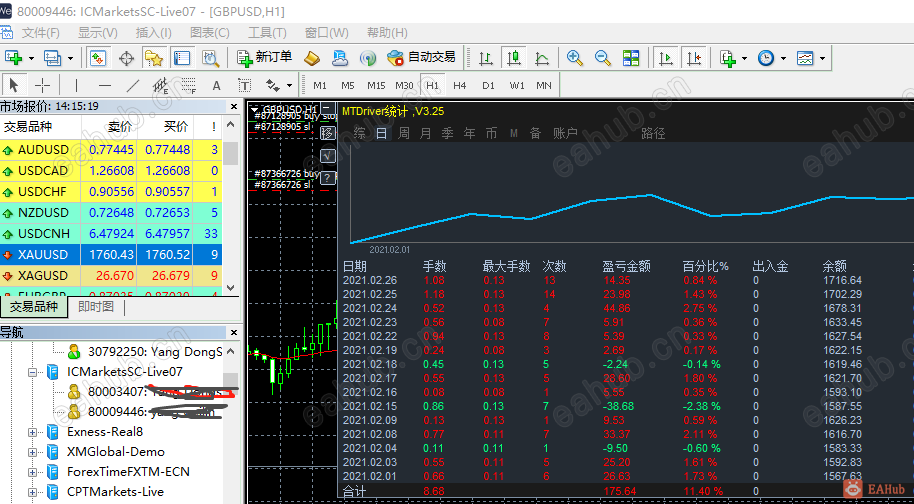Toggle the chart auto scroll icon

point(665,58)
